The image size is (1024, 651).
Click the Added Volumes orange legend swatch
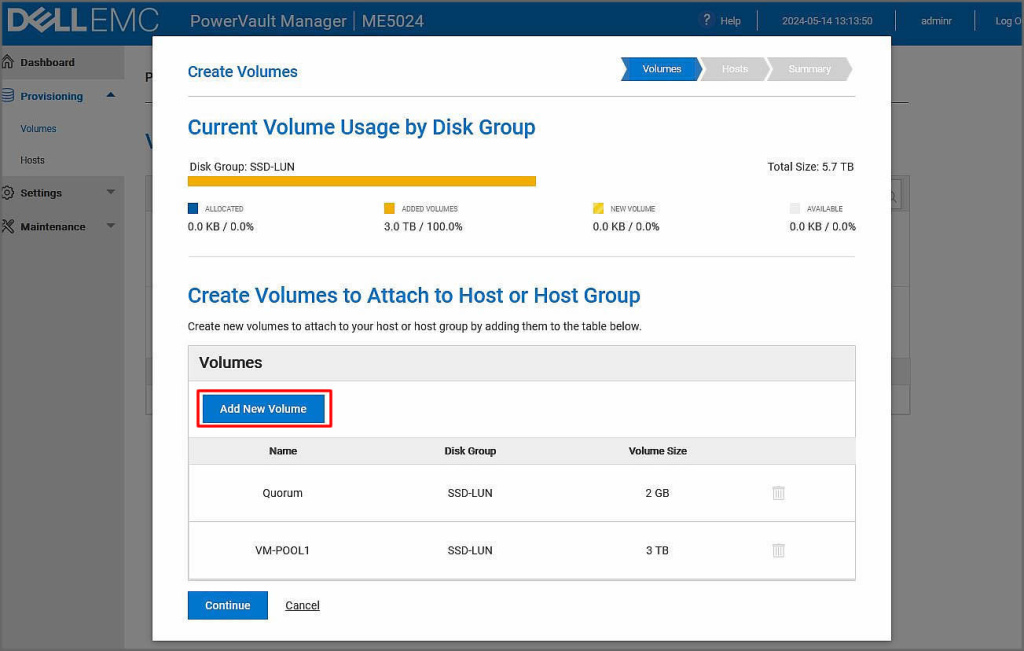pos(389,209)
